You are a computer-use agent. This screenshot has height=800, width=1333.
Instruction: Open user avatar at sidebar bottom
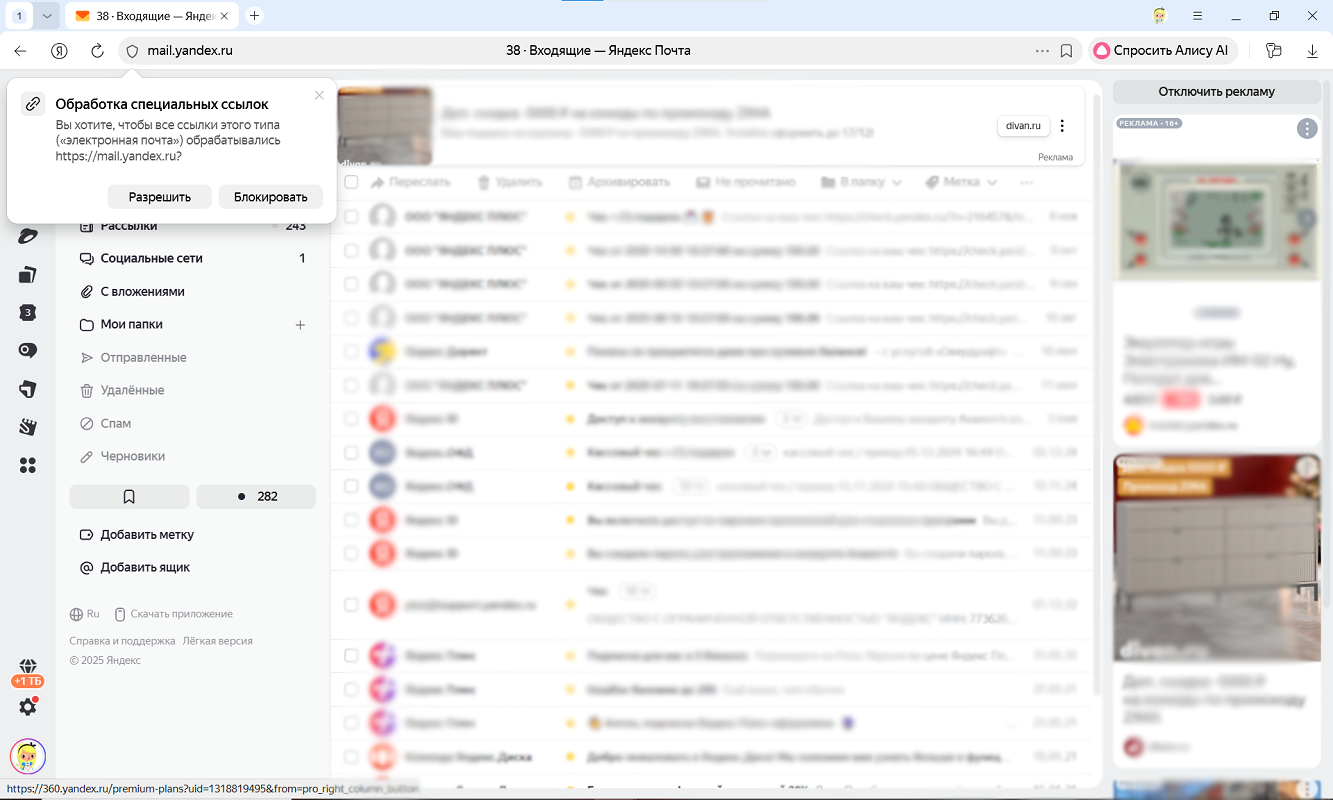[28, 756]
